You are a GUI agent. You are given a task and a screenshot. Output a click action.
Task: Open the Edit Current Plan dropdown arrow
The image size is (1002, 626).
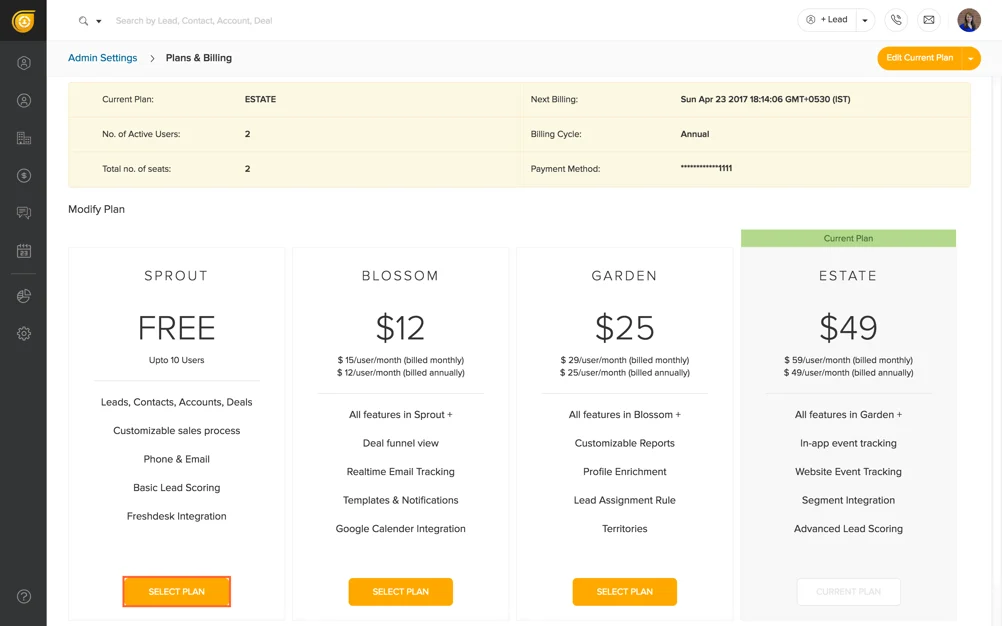point(968,58)
